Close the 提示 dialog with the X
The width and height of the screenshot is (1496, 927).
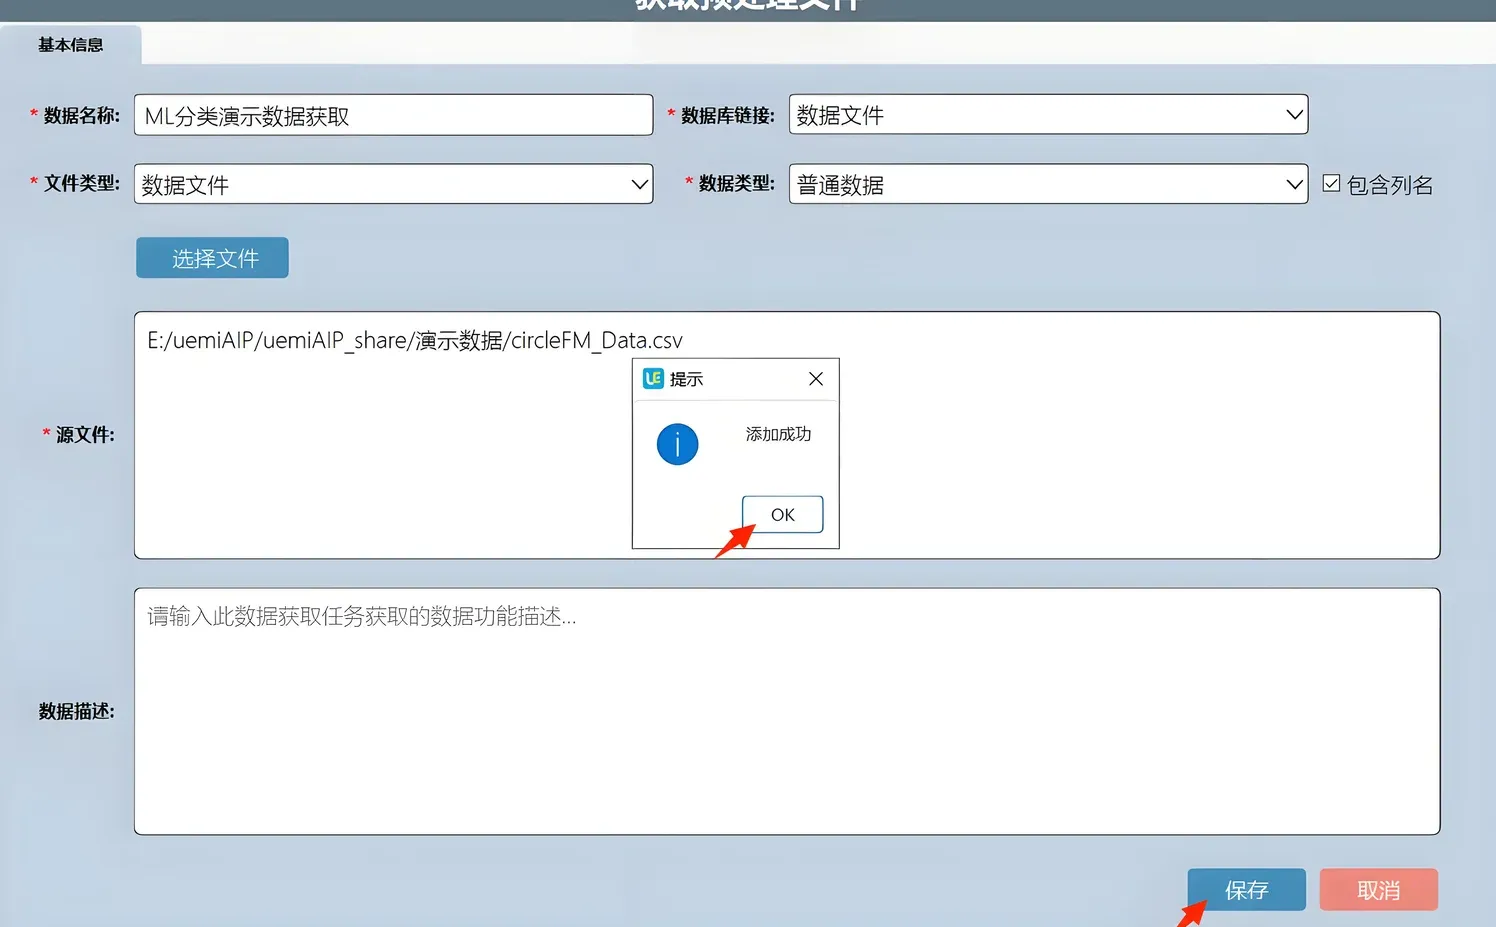[x=815, y=379]
